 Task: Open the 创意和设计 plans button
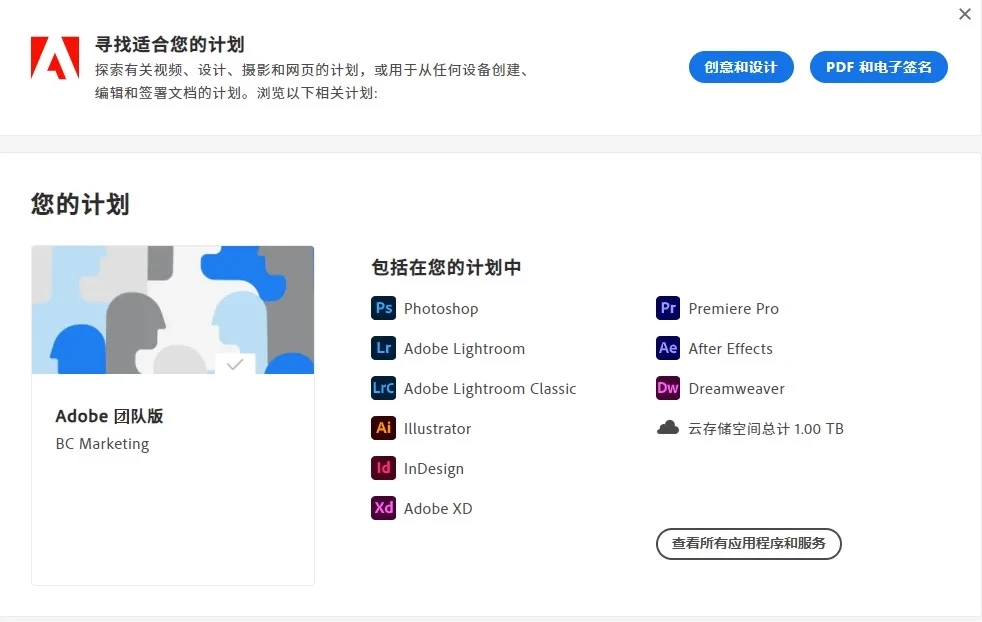pyautogui.click(x=741, y=67)
